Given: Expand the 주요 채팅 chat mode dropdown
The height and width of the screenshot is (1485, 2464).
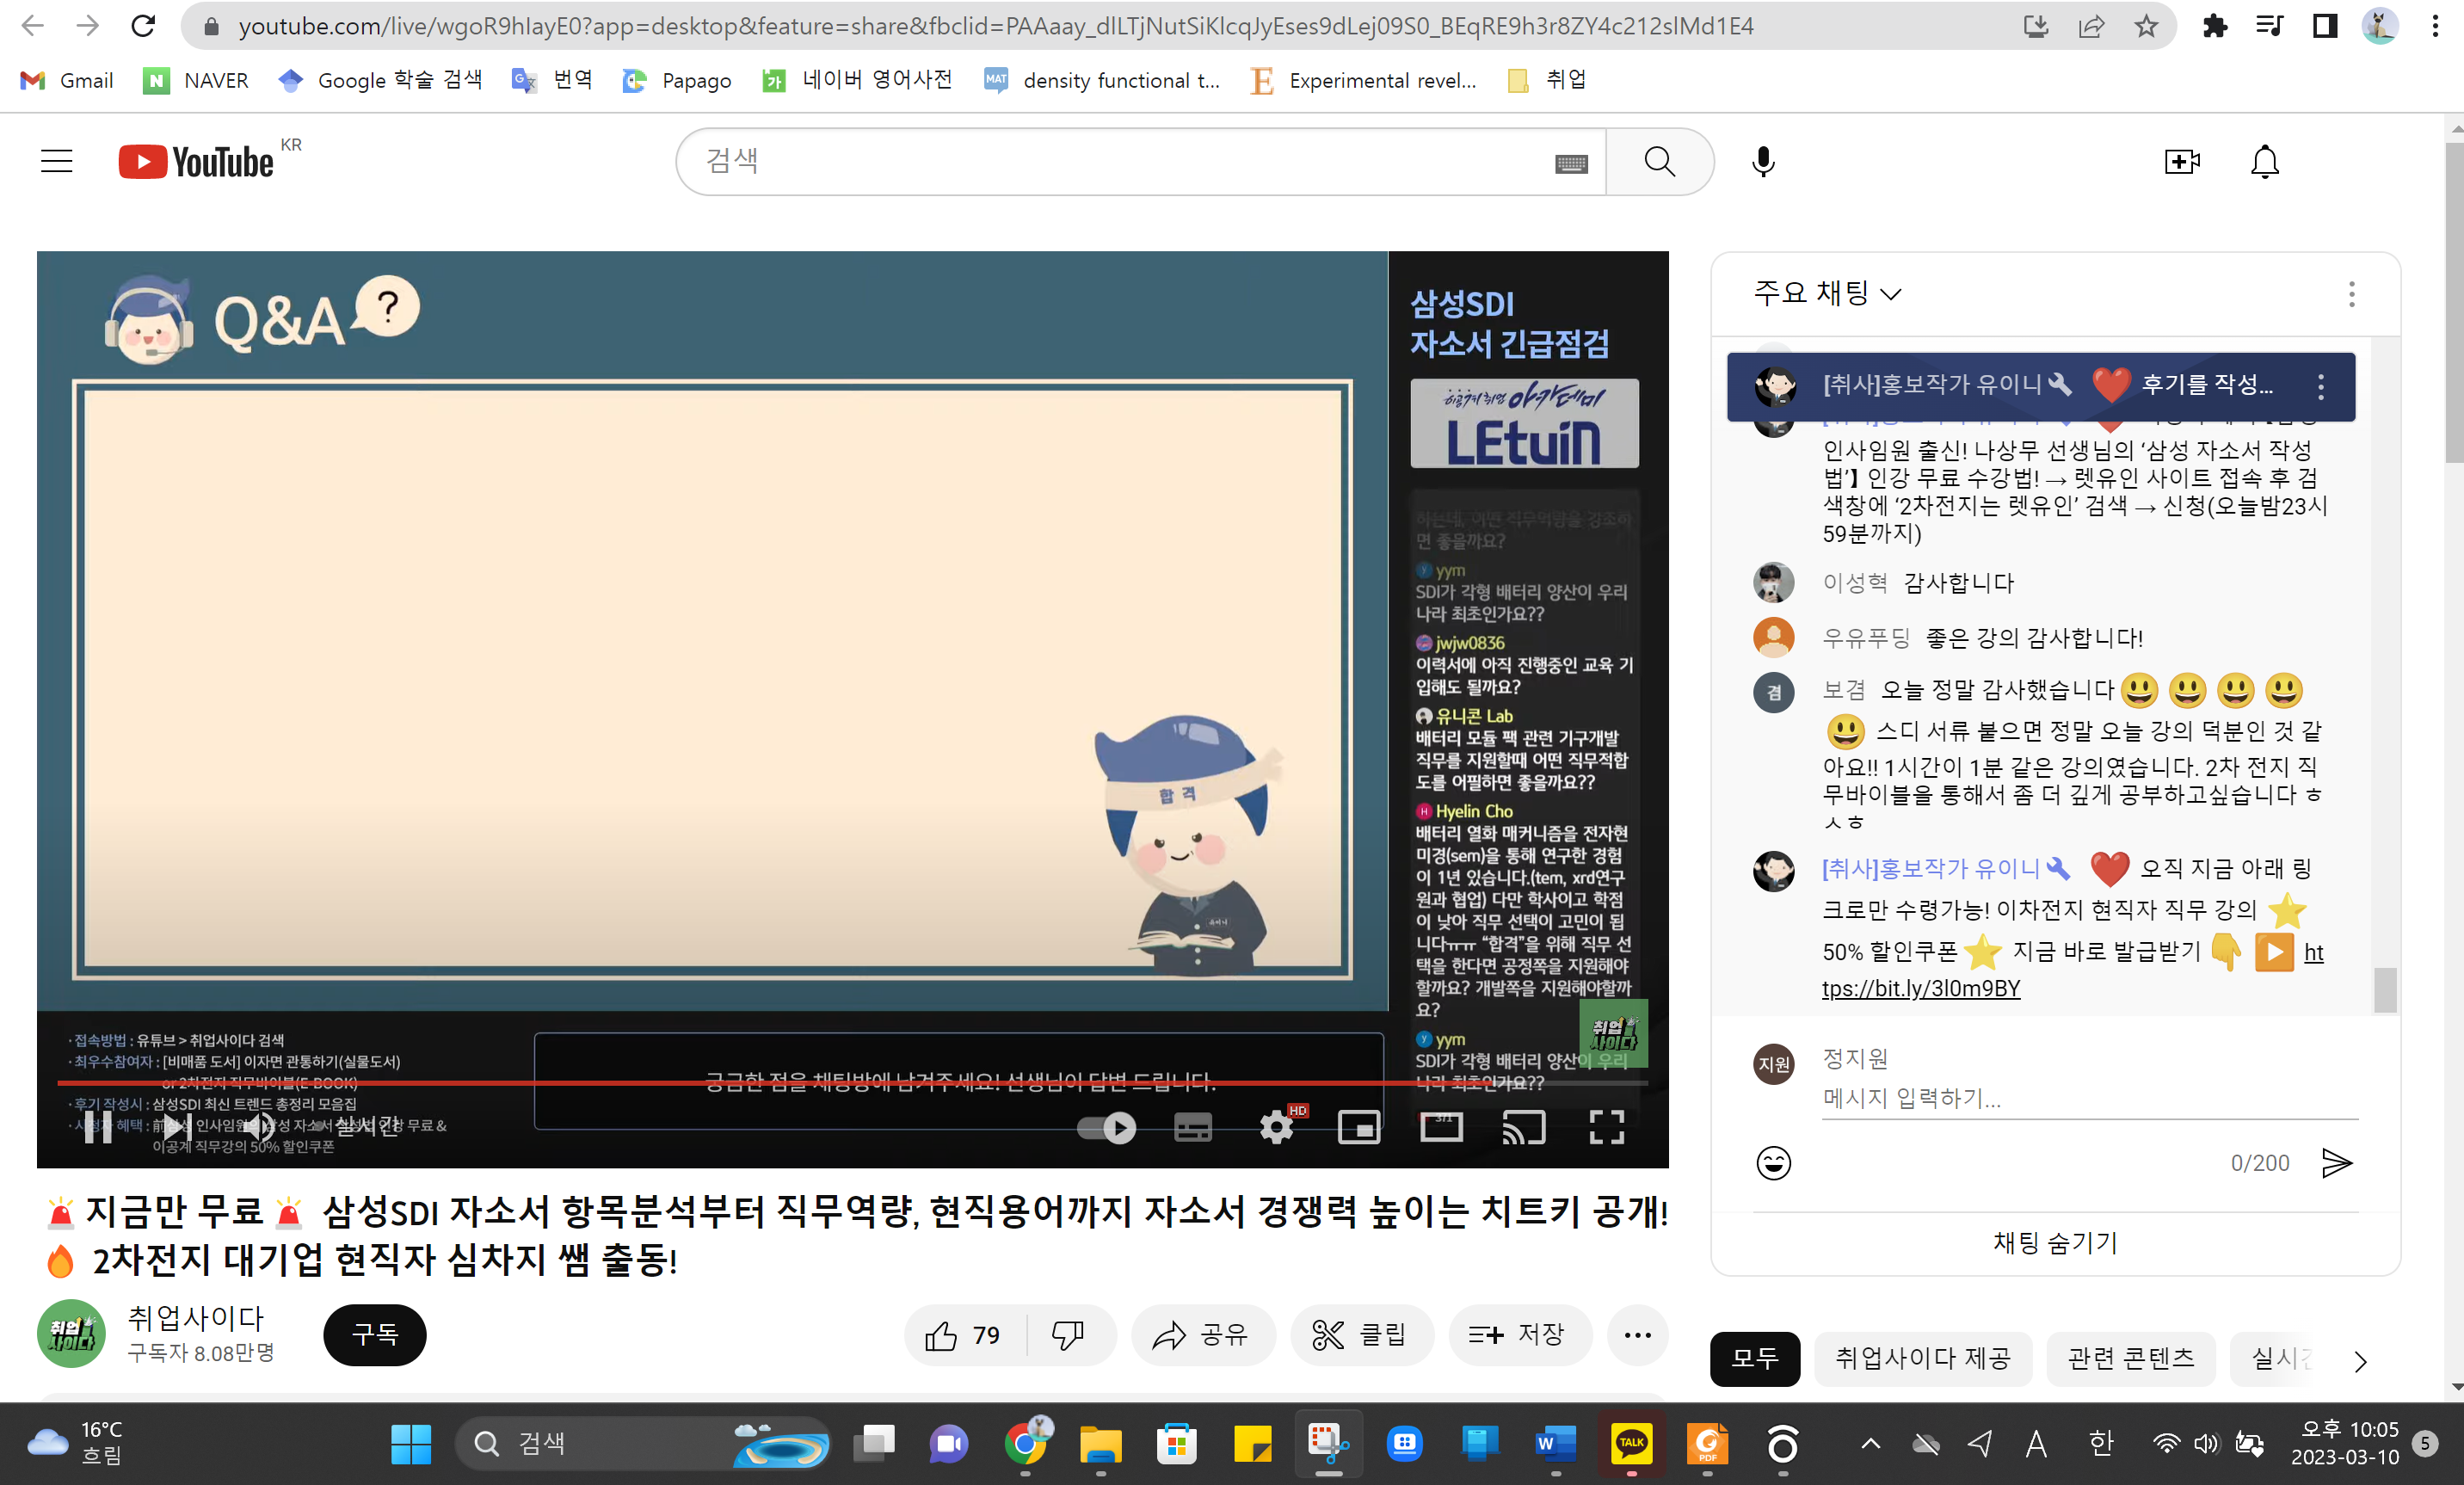Looking at the screenshot, I should pos(1827,293).
